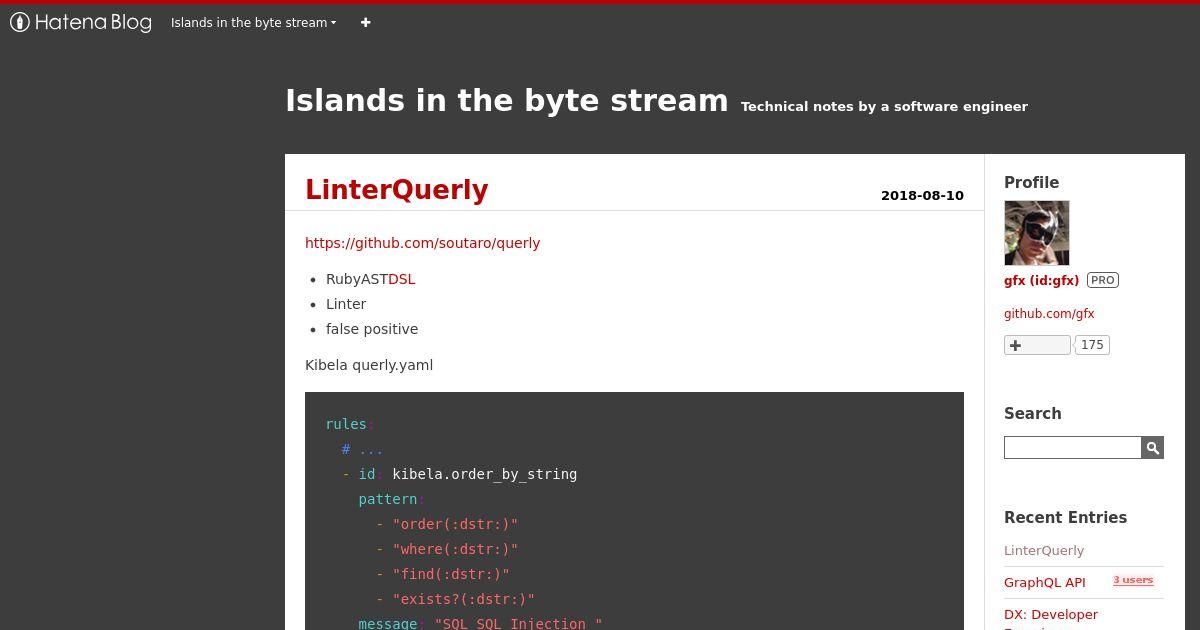Click the "Recent Entries" sidebar heading
The image size is (1200, 630).
1065,517
